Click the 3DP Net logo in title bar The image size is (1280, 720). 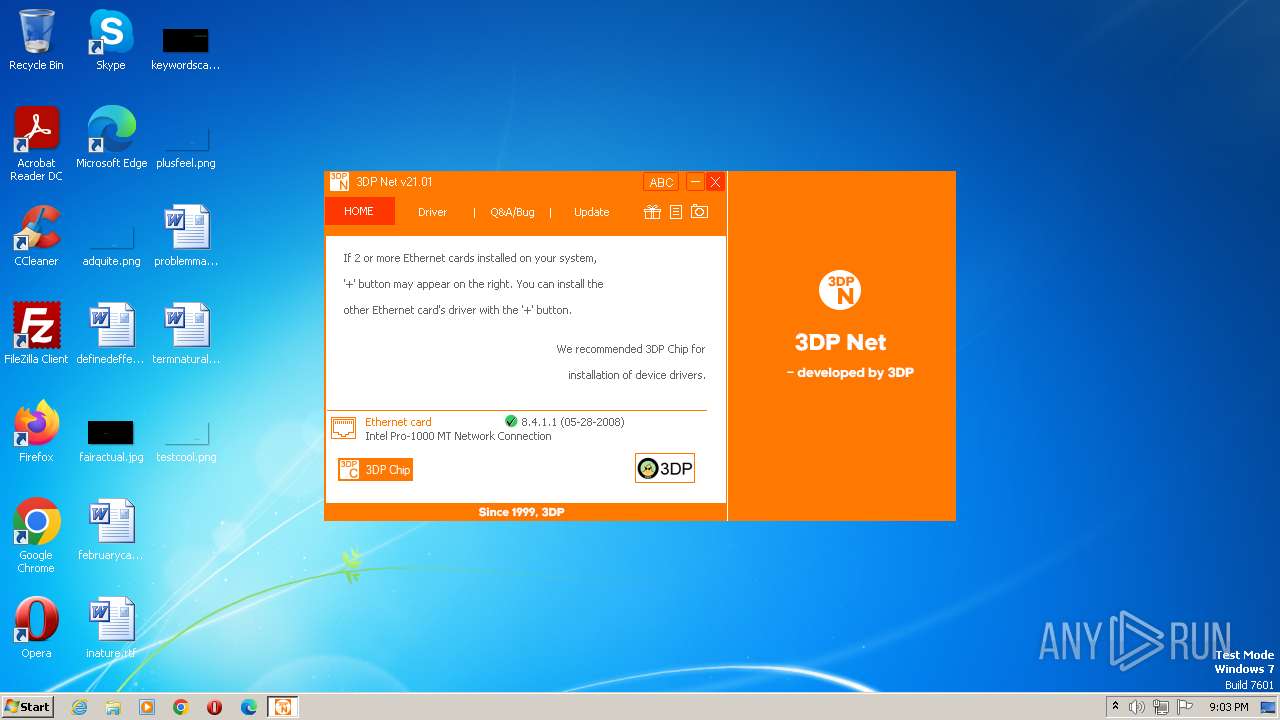pyautogui.click(x=340, y=182)
